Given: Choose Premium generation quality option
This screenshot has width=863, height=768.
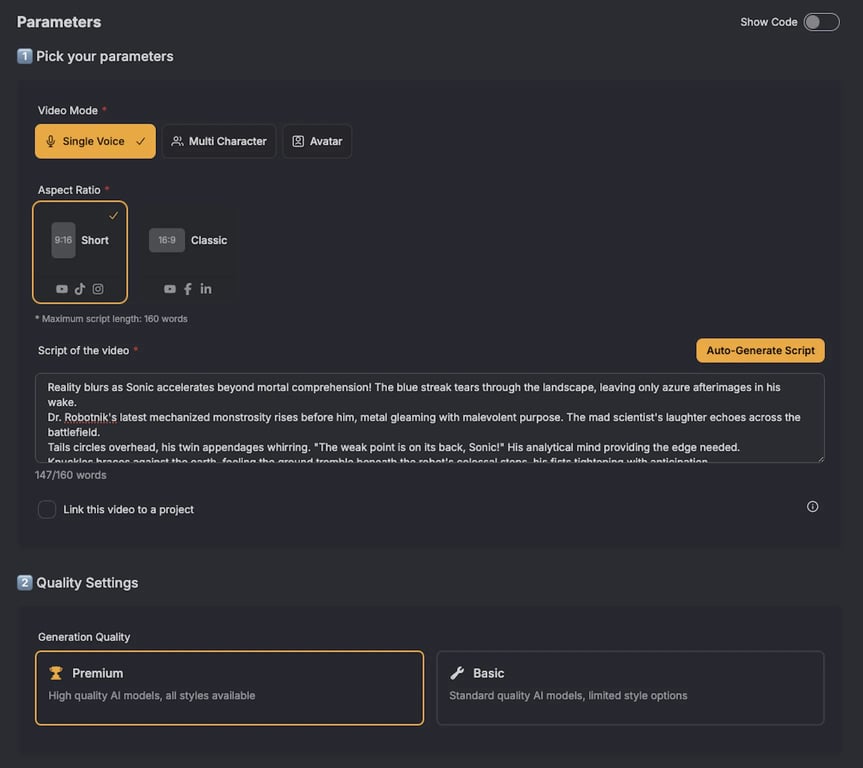Looking at the screenshot, I should click(229, 687).
